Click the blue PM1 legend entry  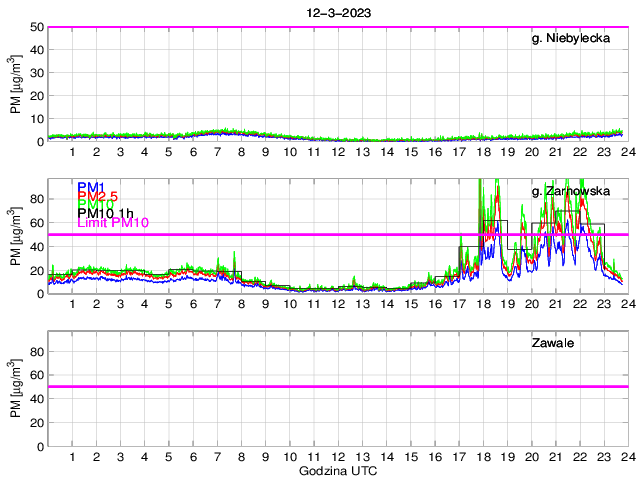coord(90,187)
